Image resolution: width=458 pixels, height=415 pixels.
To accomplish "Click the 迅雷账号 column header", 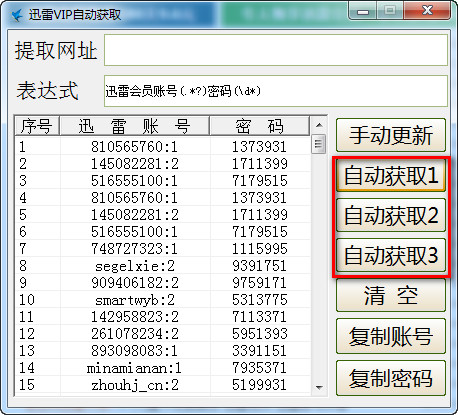I will click(135, 126).
